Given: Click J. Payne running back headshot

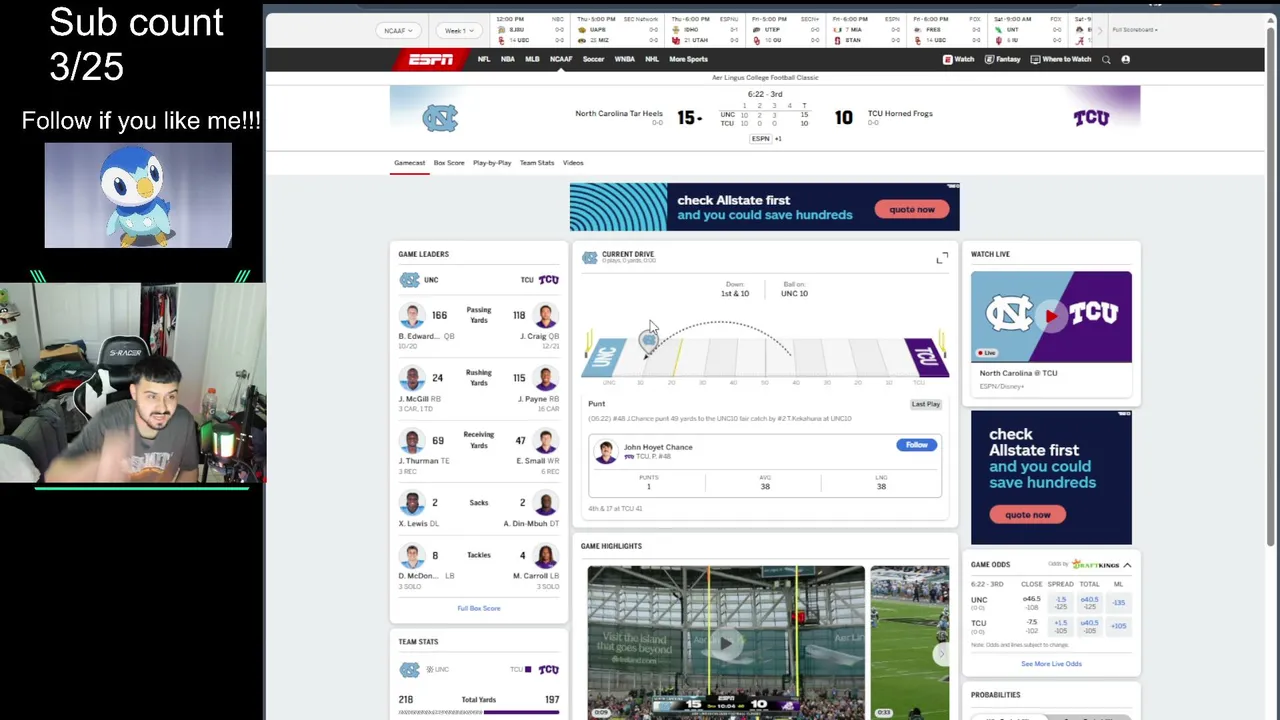Looking at the screenshot, I should [545, 379].
